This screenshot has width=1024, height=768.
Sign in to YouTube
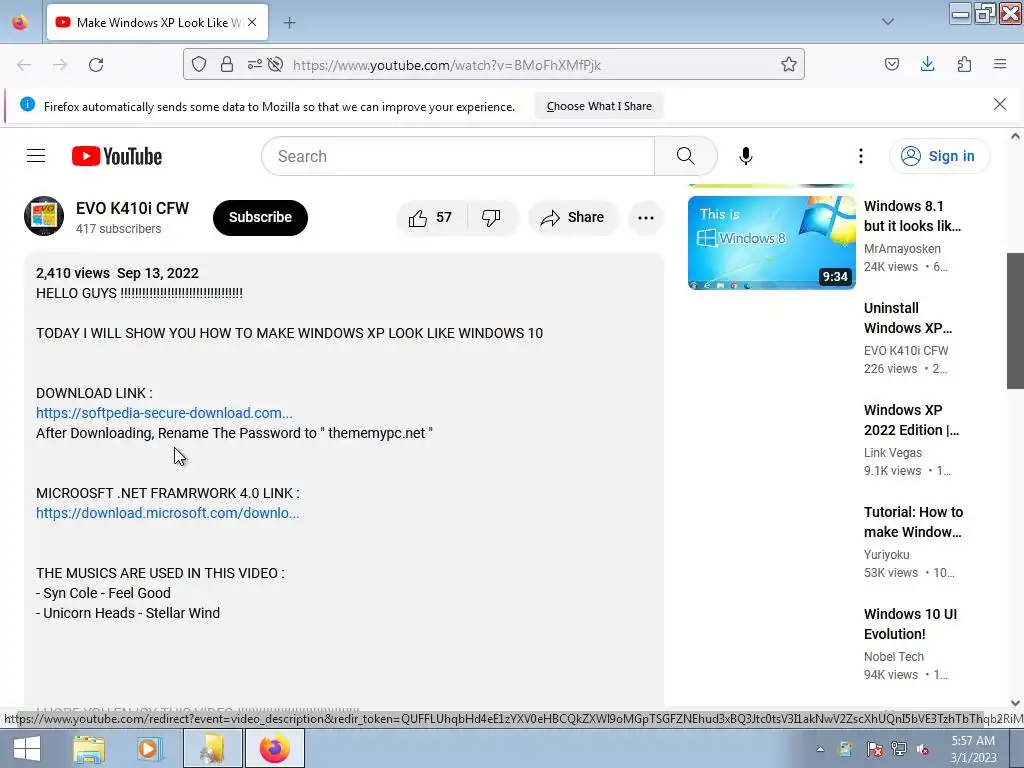939,156
